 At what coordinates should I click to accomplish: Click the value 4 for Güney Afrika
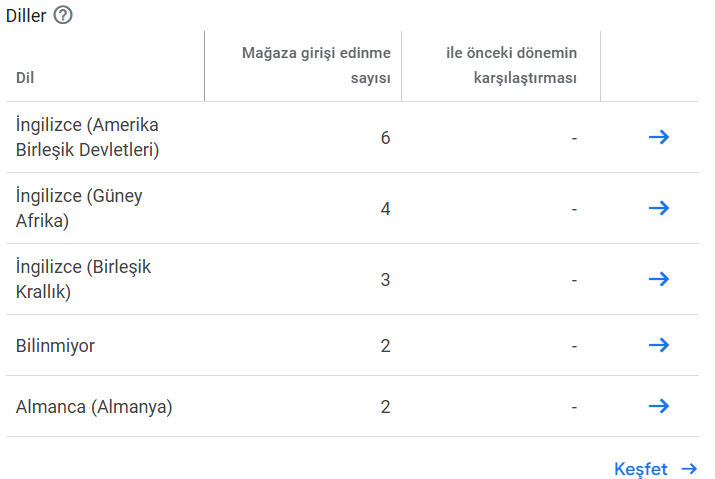tap(385, 208)
